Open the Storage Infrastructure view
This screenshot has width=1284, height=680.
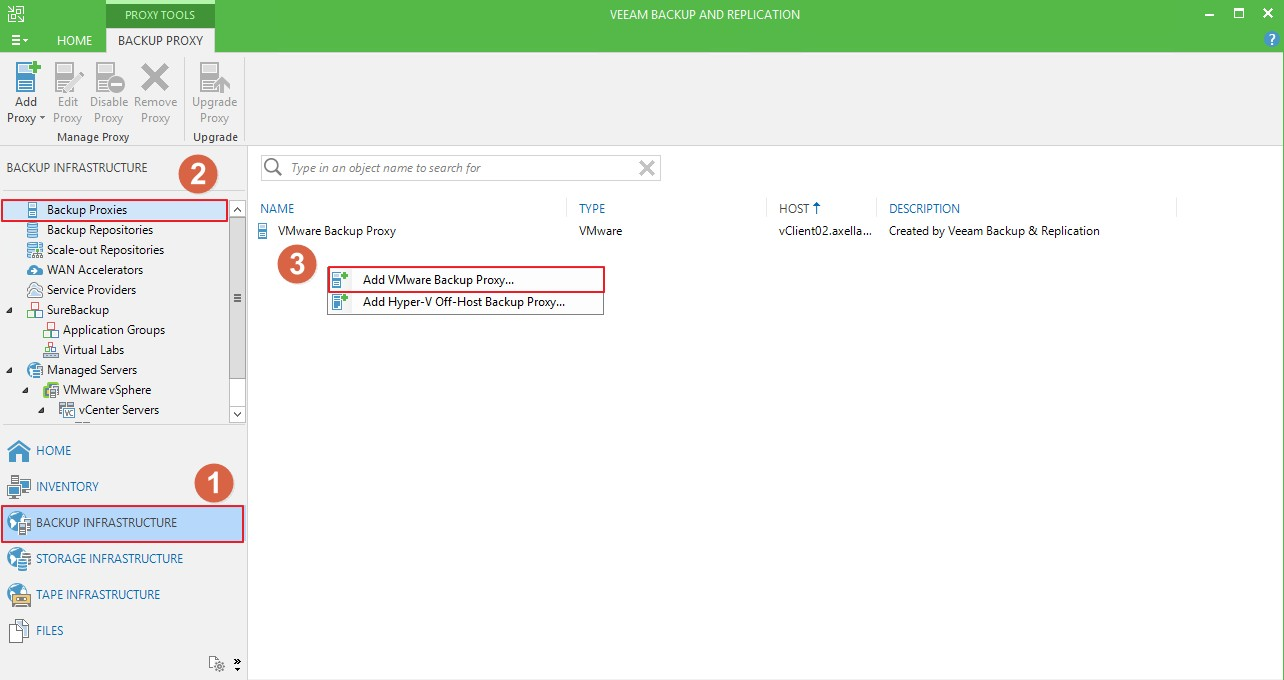(x=109, y=559)
